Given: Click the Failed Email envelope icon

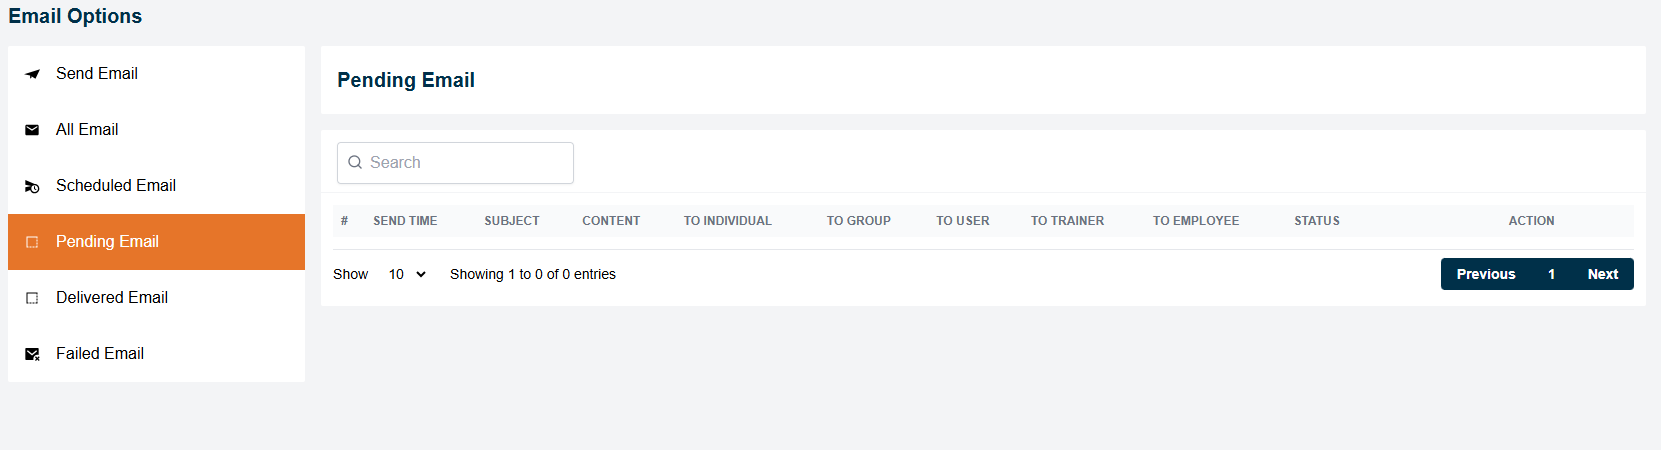Looking at the screenshot, I should tap(32, 354).
